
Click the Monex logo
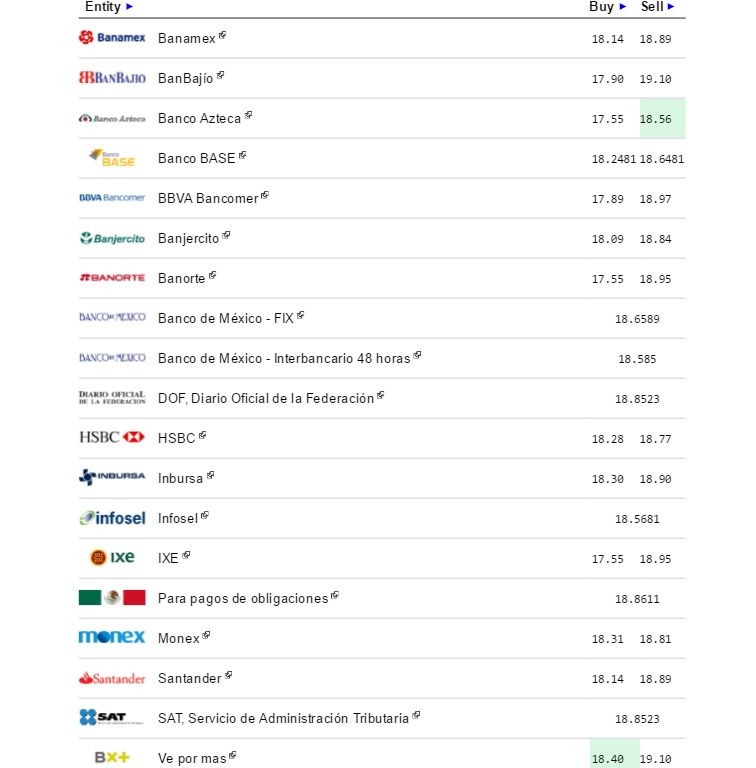pyautogui.click(x=112, y=638)
